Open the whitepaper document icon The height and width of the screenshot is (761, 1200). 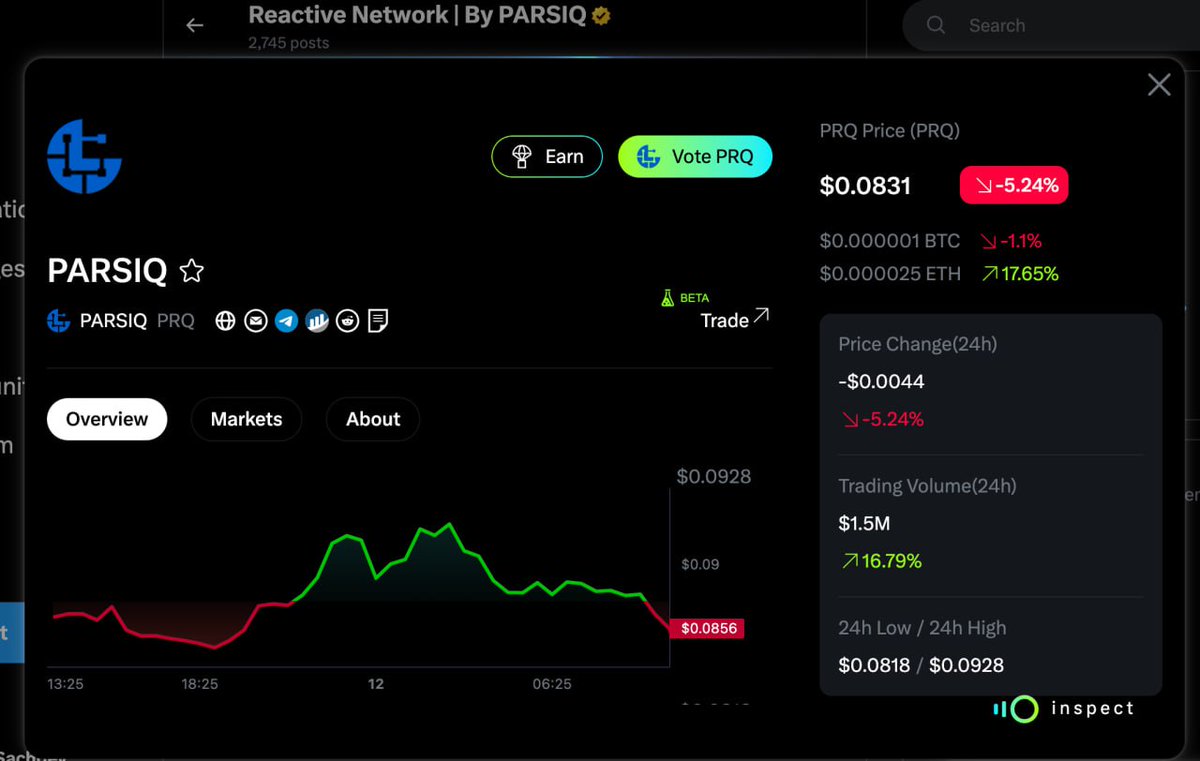tap(378, 321)
